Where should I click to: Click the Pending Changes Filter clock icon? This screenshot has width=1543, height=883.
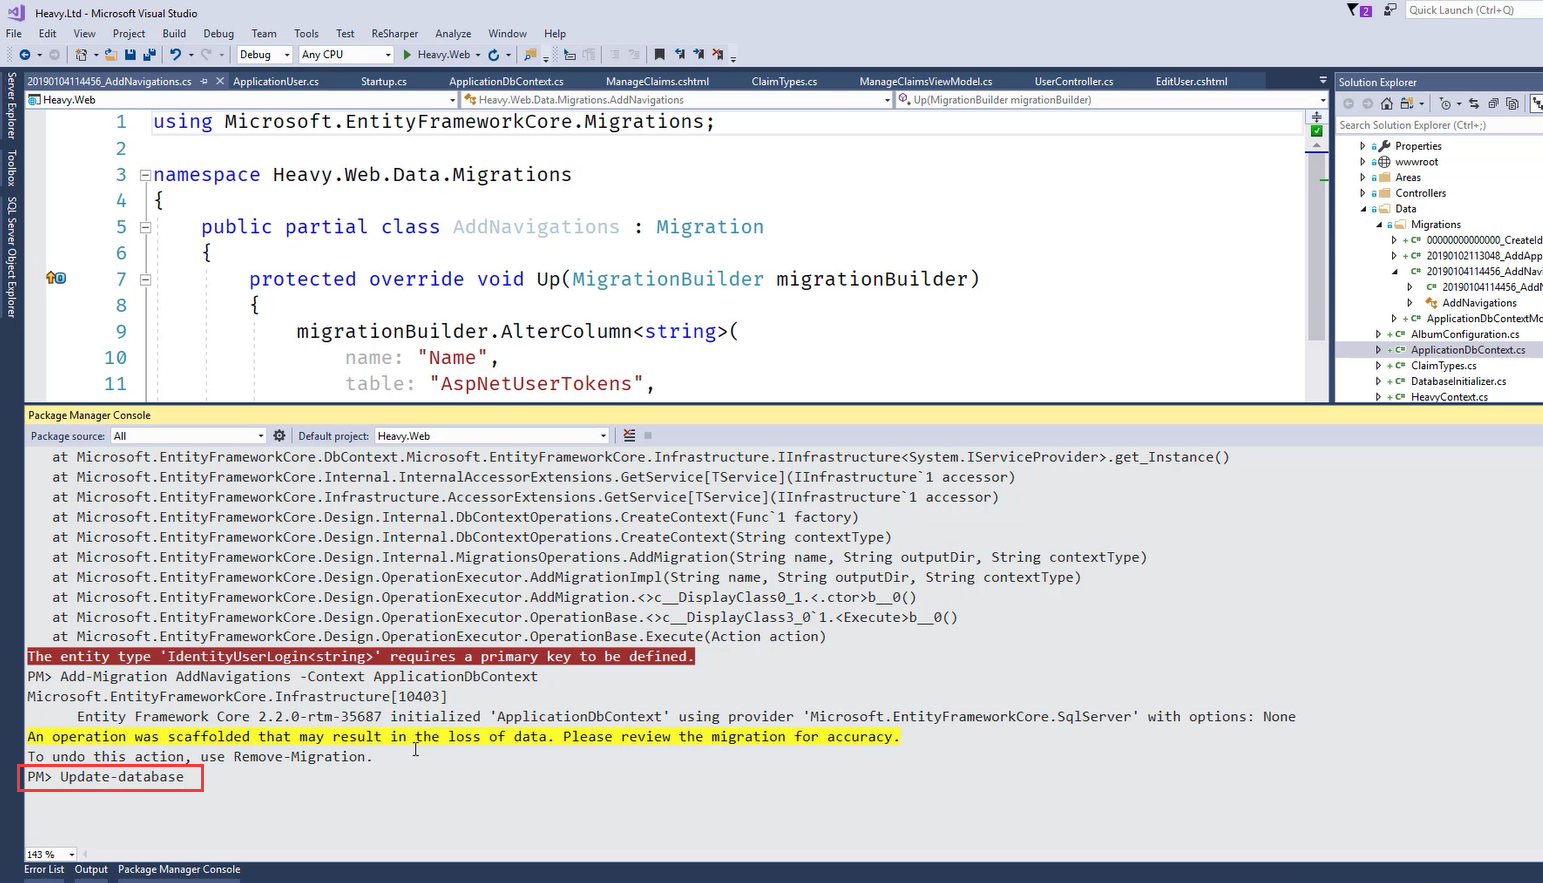[1445, 104]
